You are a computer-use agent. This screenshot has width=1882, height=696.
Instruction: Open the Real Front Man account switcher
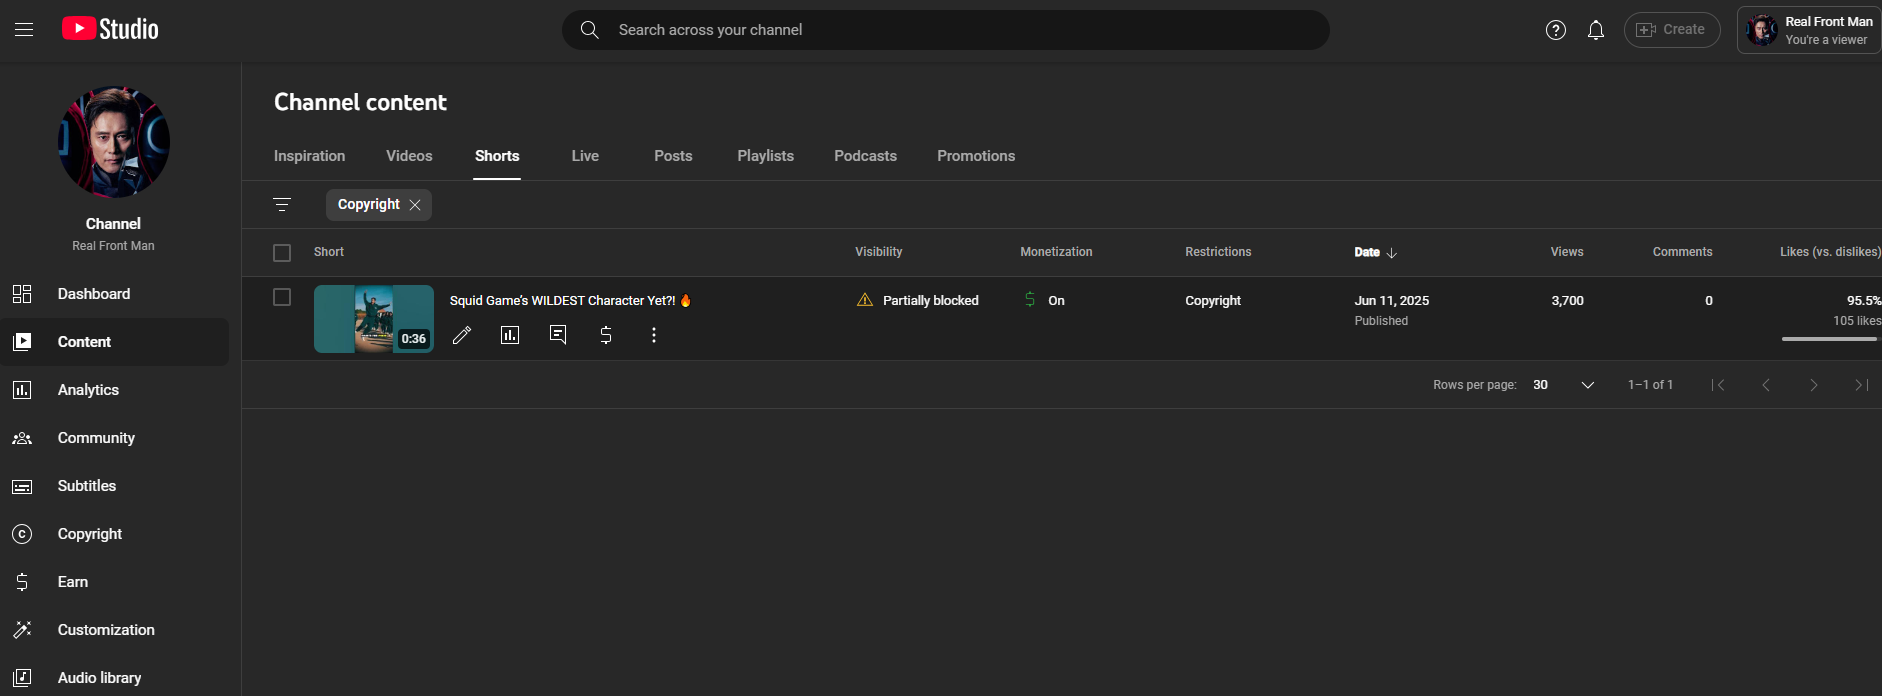click(1809, 30)
